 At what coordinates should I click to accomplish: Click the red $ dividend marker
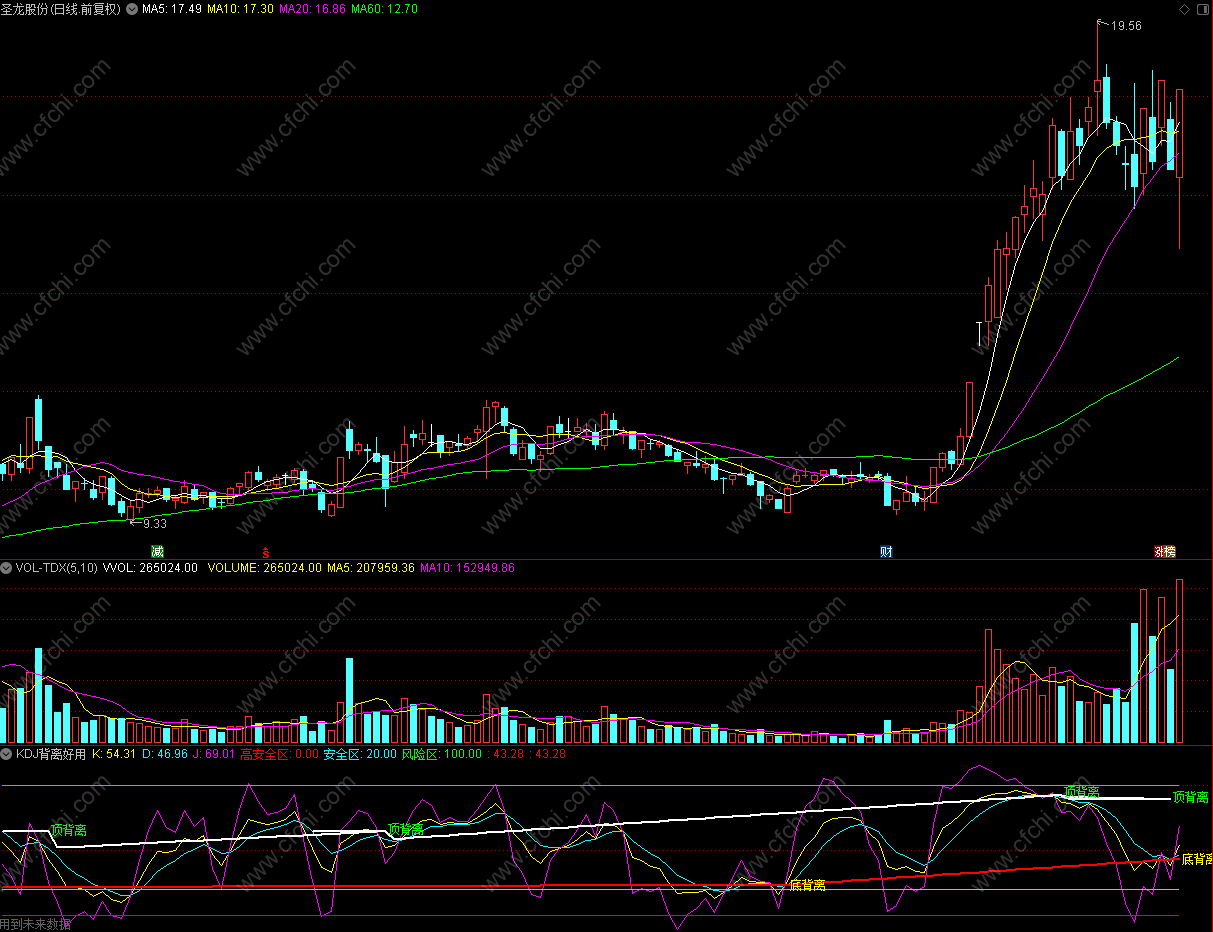[x=266, y=552]
